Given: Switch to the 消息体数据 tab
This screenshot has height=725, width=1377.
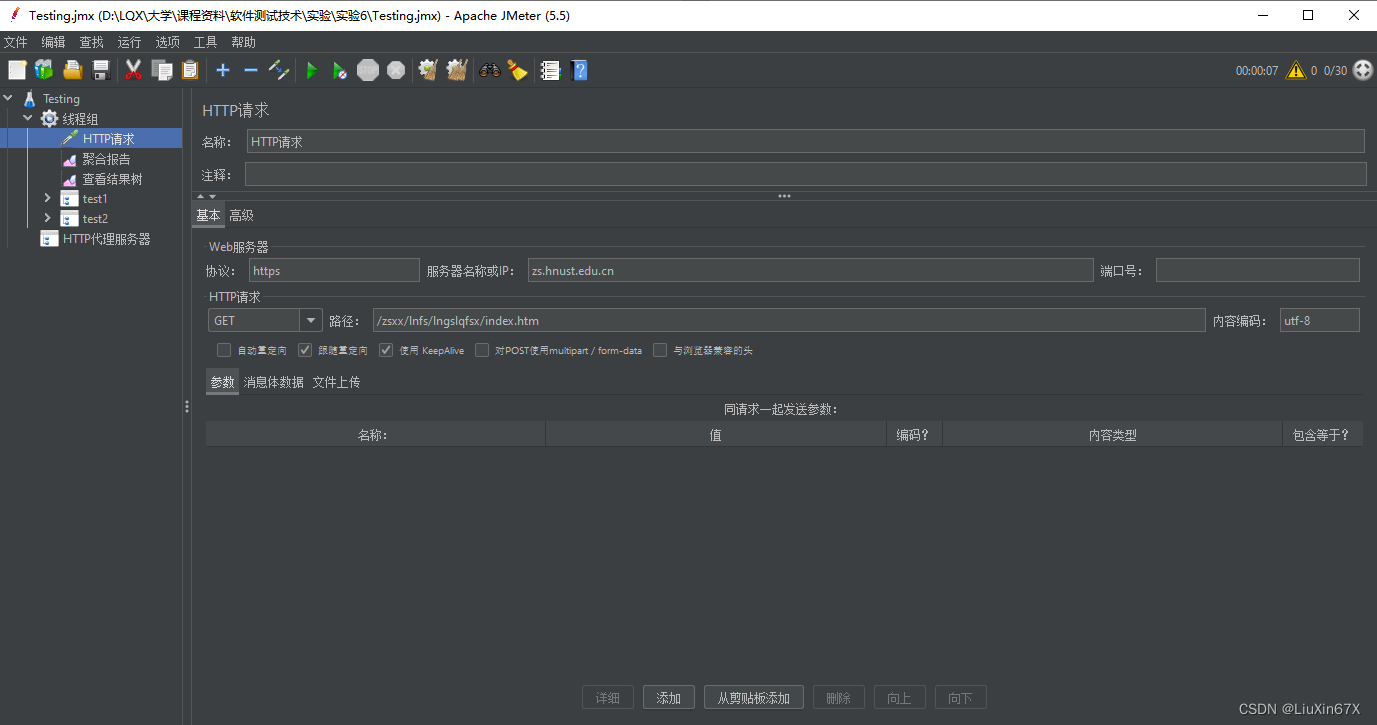Looking at the screenshot, I should pyautogui.click(x=274, y=382).
